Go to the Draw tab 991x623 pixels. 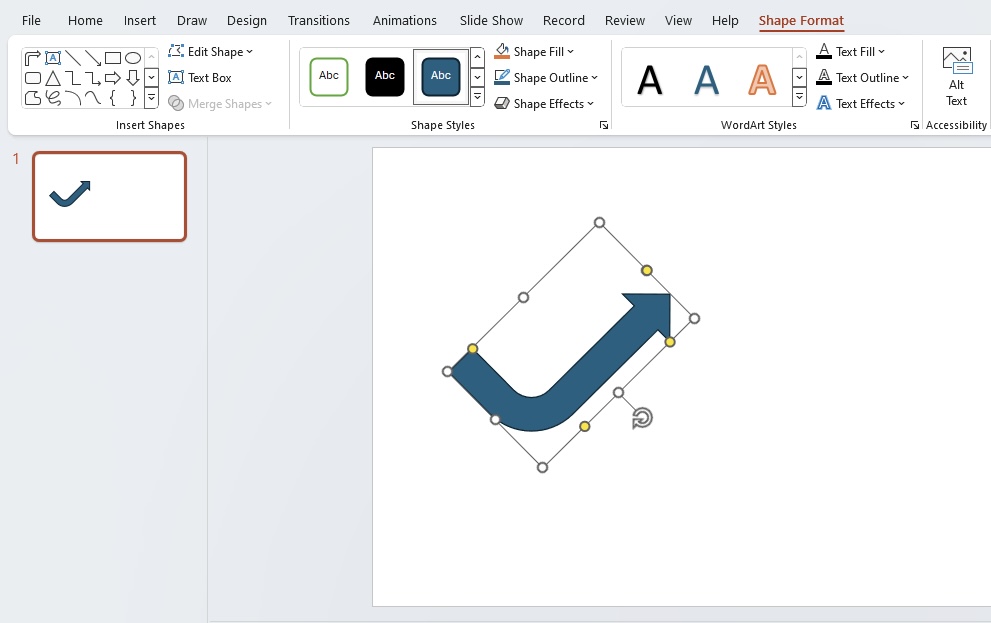tap(192, 20)
